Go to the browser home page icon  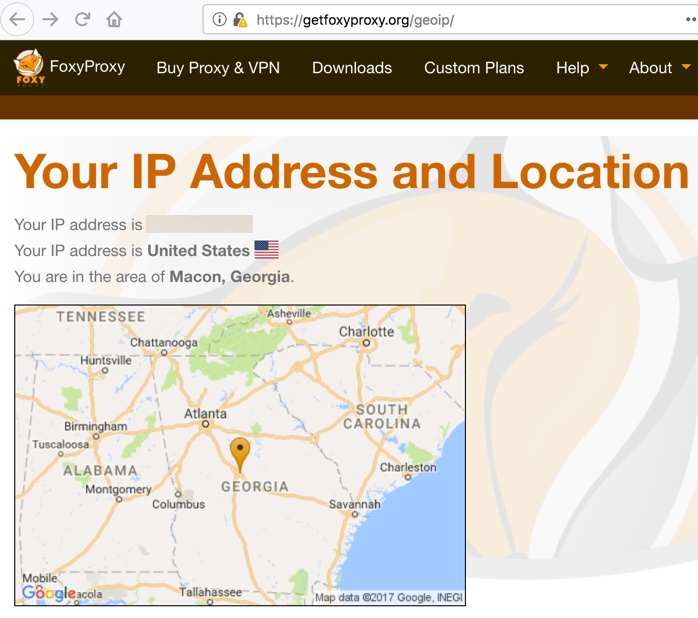pyautogui.click(x=114, y=19)
